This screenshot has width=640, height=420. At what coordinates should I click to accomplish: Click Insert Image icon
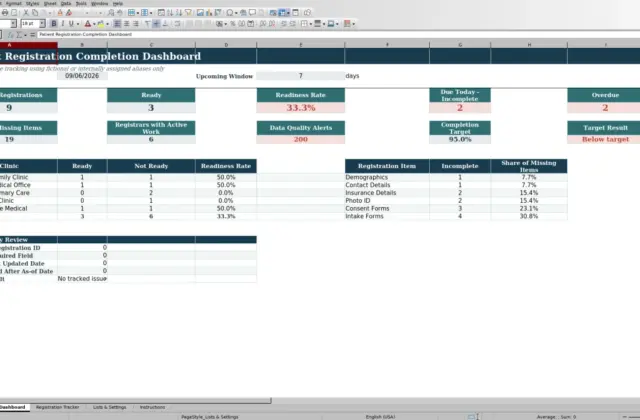(200, 13)
